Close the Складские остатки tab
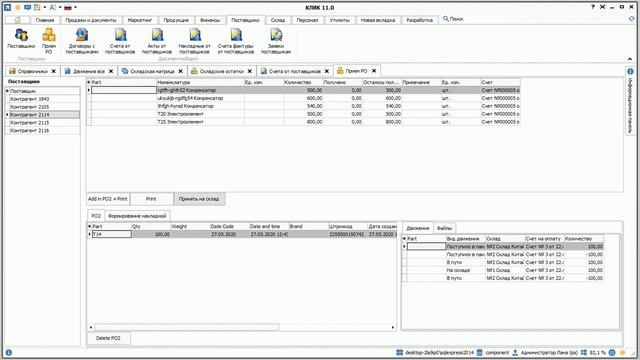 pyautogui.click(x=250, y=71)
